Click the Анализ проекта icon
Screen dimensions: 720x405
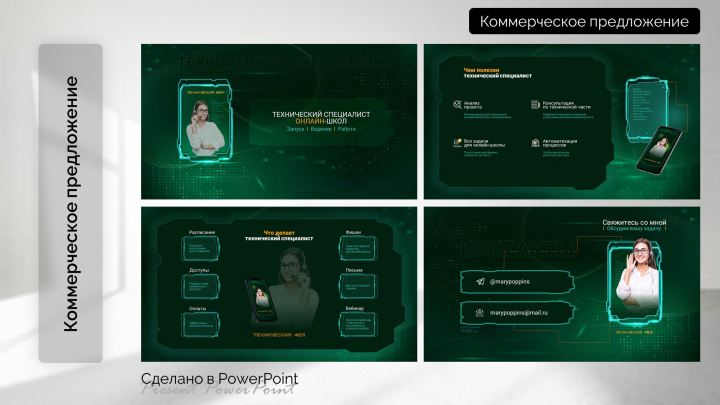tap(457, 105)
